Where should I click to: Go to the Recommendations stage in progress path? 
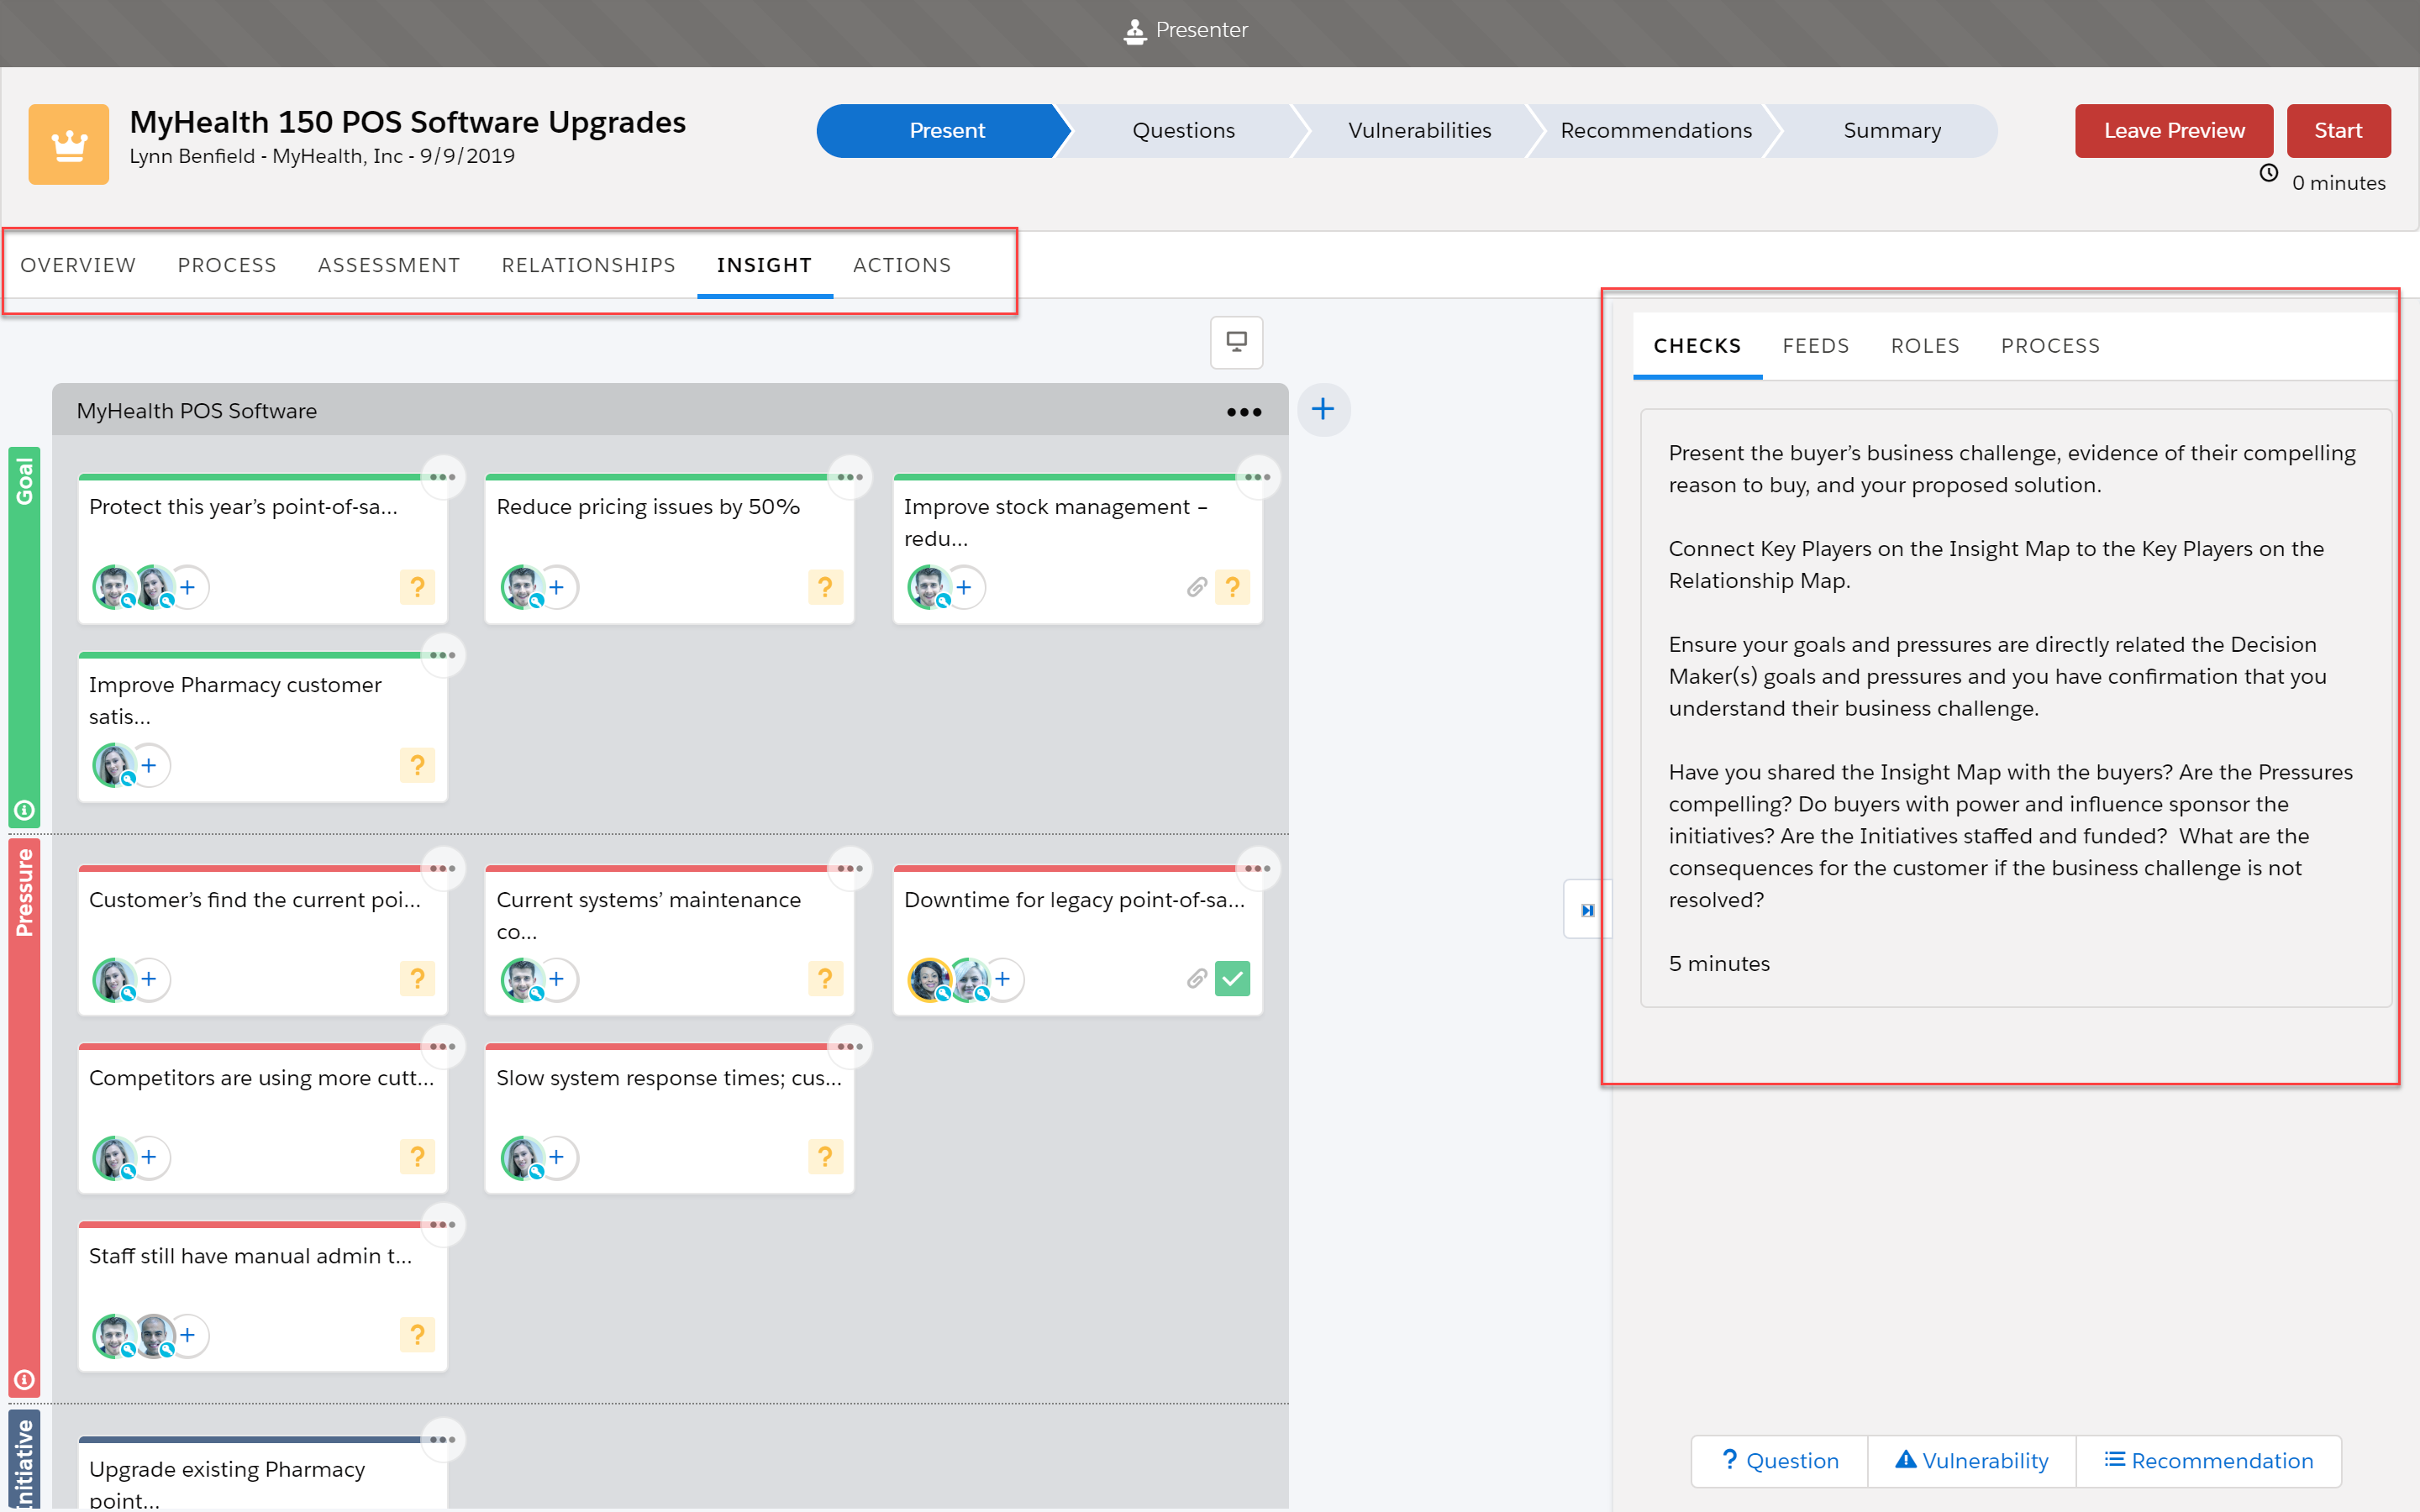pos(1656,130)
